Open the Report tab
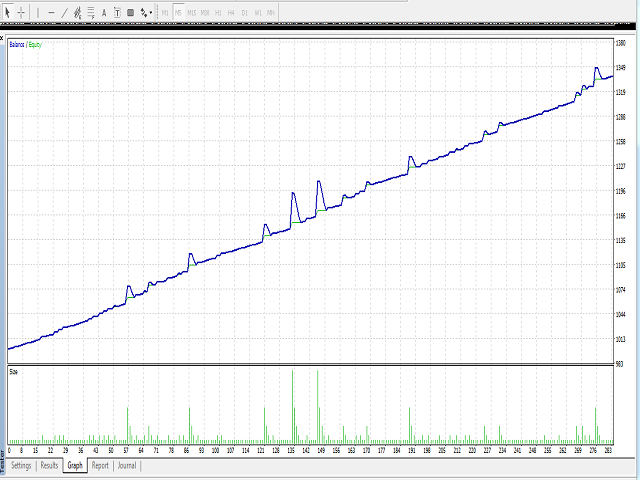 pyautogui.click(x=100, y=466)
